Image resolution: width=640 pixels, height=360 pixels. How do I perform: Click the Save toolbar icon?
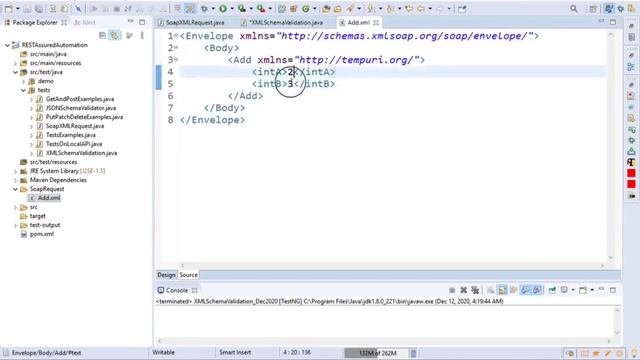tap(27, 9)
